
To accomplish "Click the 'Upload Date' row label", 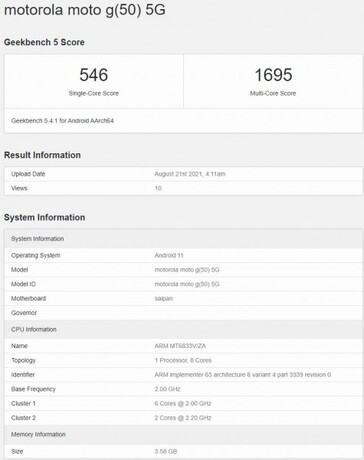I will click(x=28, y=174).
